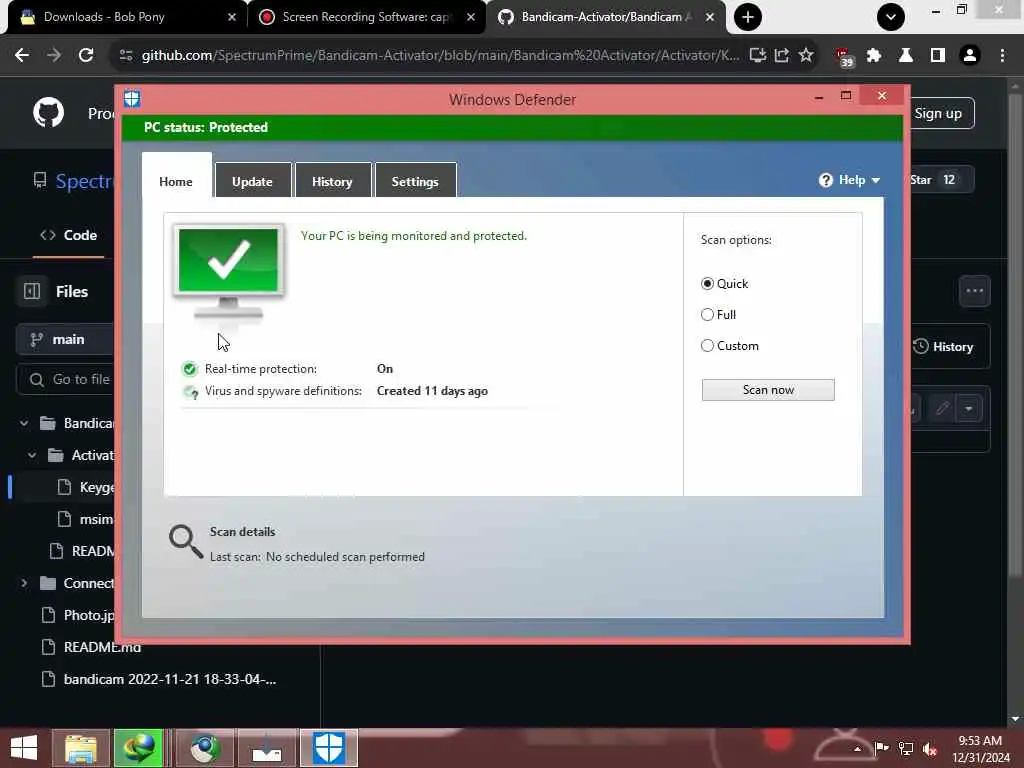
Task: Open the GitHub more options ellipsis button
Action: tap(974, 291)
